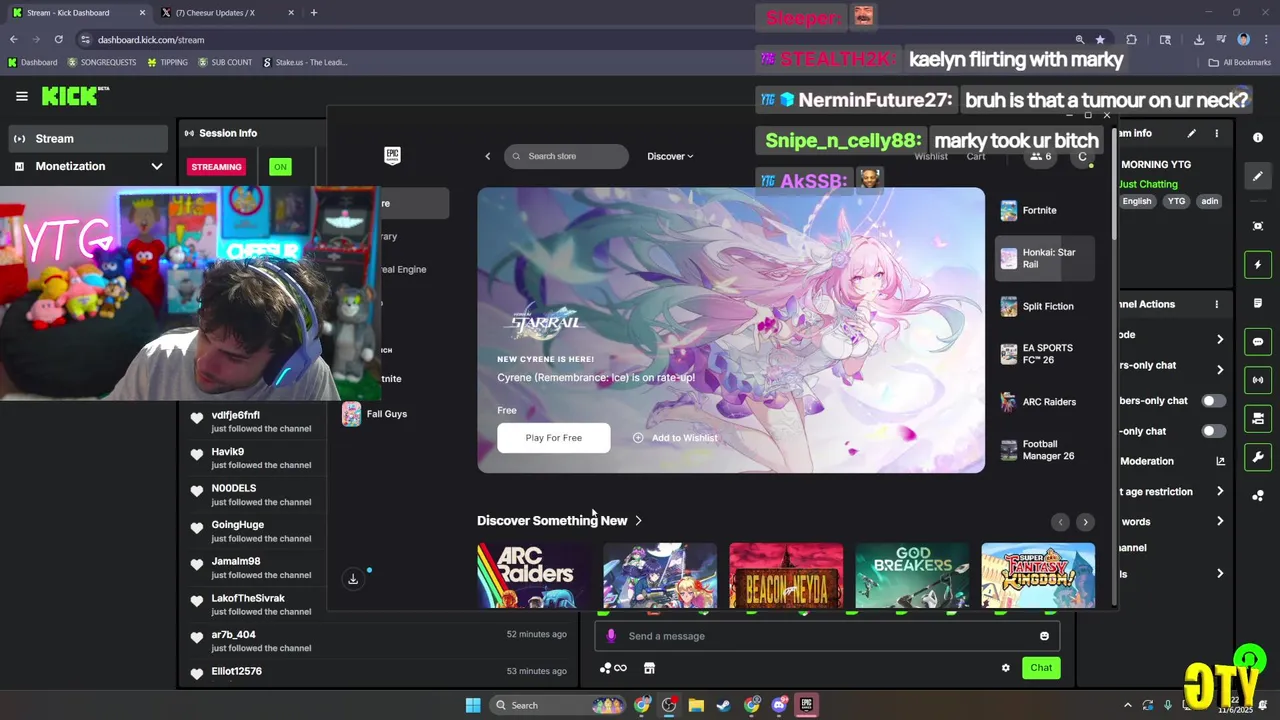The height and width of the screenshot is (720, 1280).
Task: Open emoji picker in message box
Action: point(1044,636)
